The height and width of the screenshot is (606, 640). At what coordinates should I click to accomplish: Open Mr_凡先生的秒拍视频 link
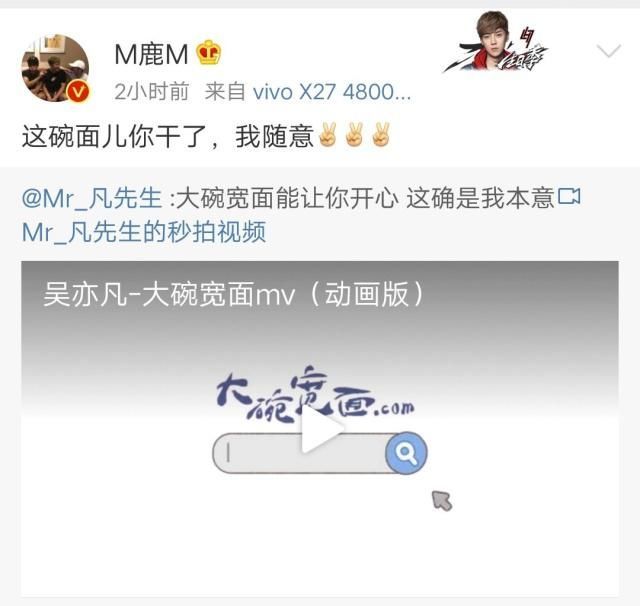pos(144,232)
